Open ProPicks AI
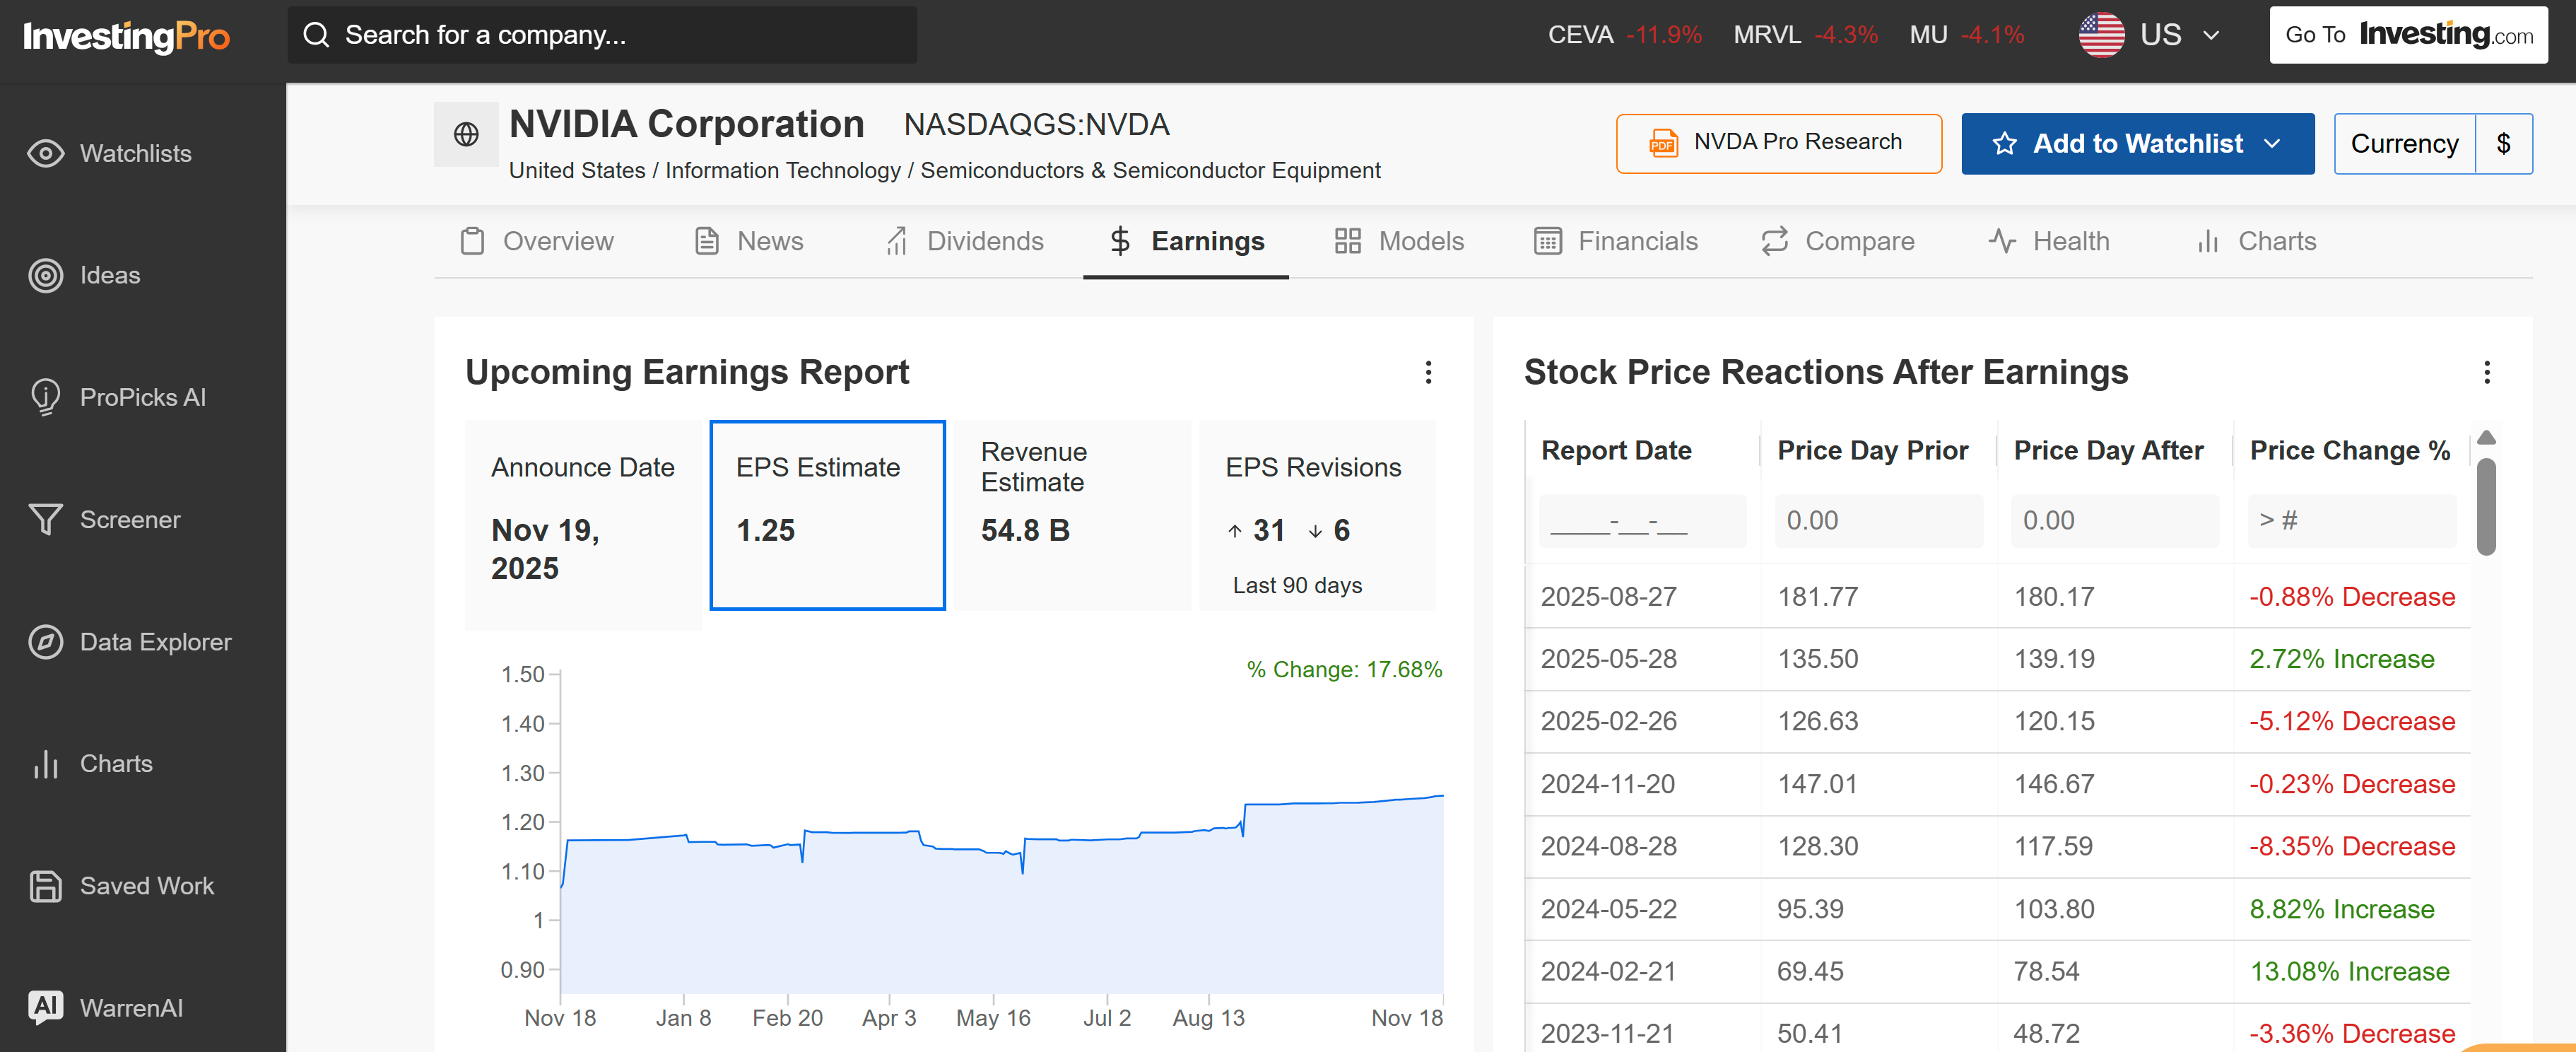2576x1052 pixels. tap(143, 397)
